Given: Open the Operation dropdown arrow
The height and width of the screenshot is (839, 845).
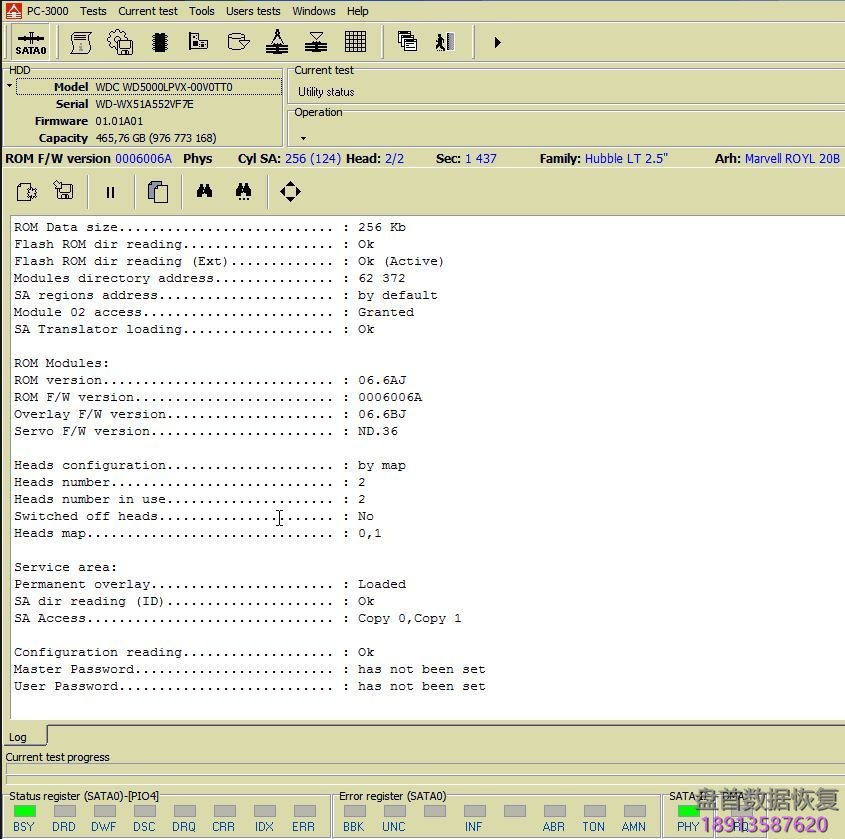Looking at the screenshot, I should pos(302,136).
